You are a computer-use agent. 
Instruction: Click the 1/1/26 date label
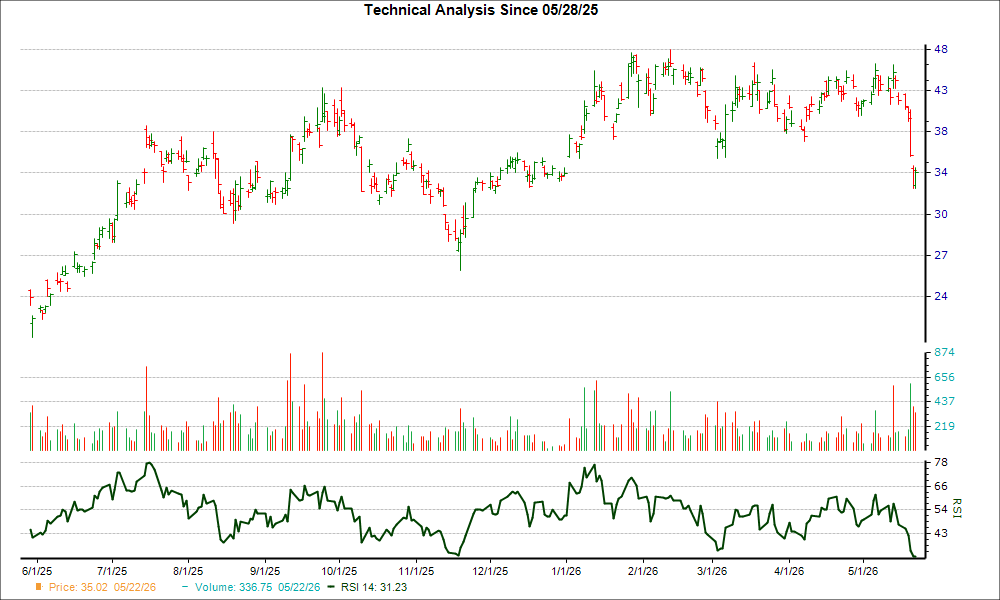click(x=566, y=571)
